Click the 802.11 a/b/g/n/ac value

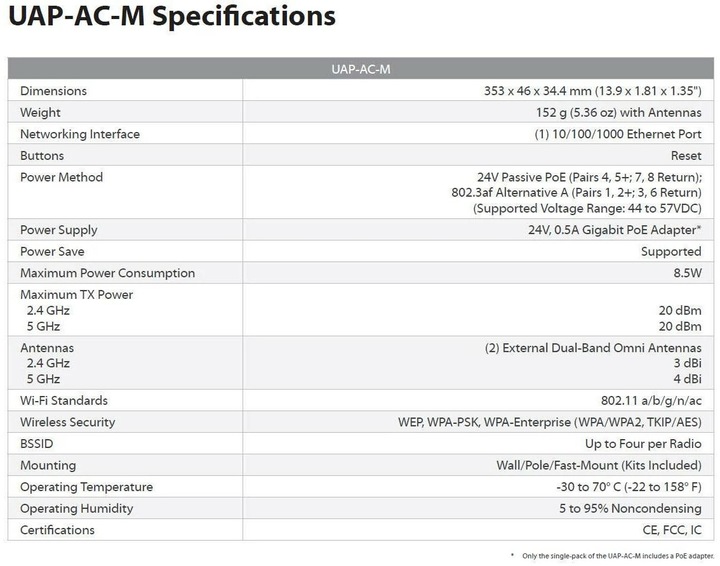(x=651, y=401)
